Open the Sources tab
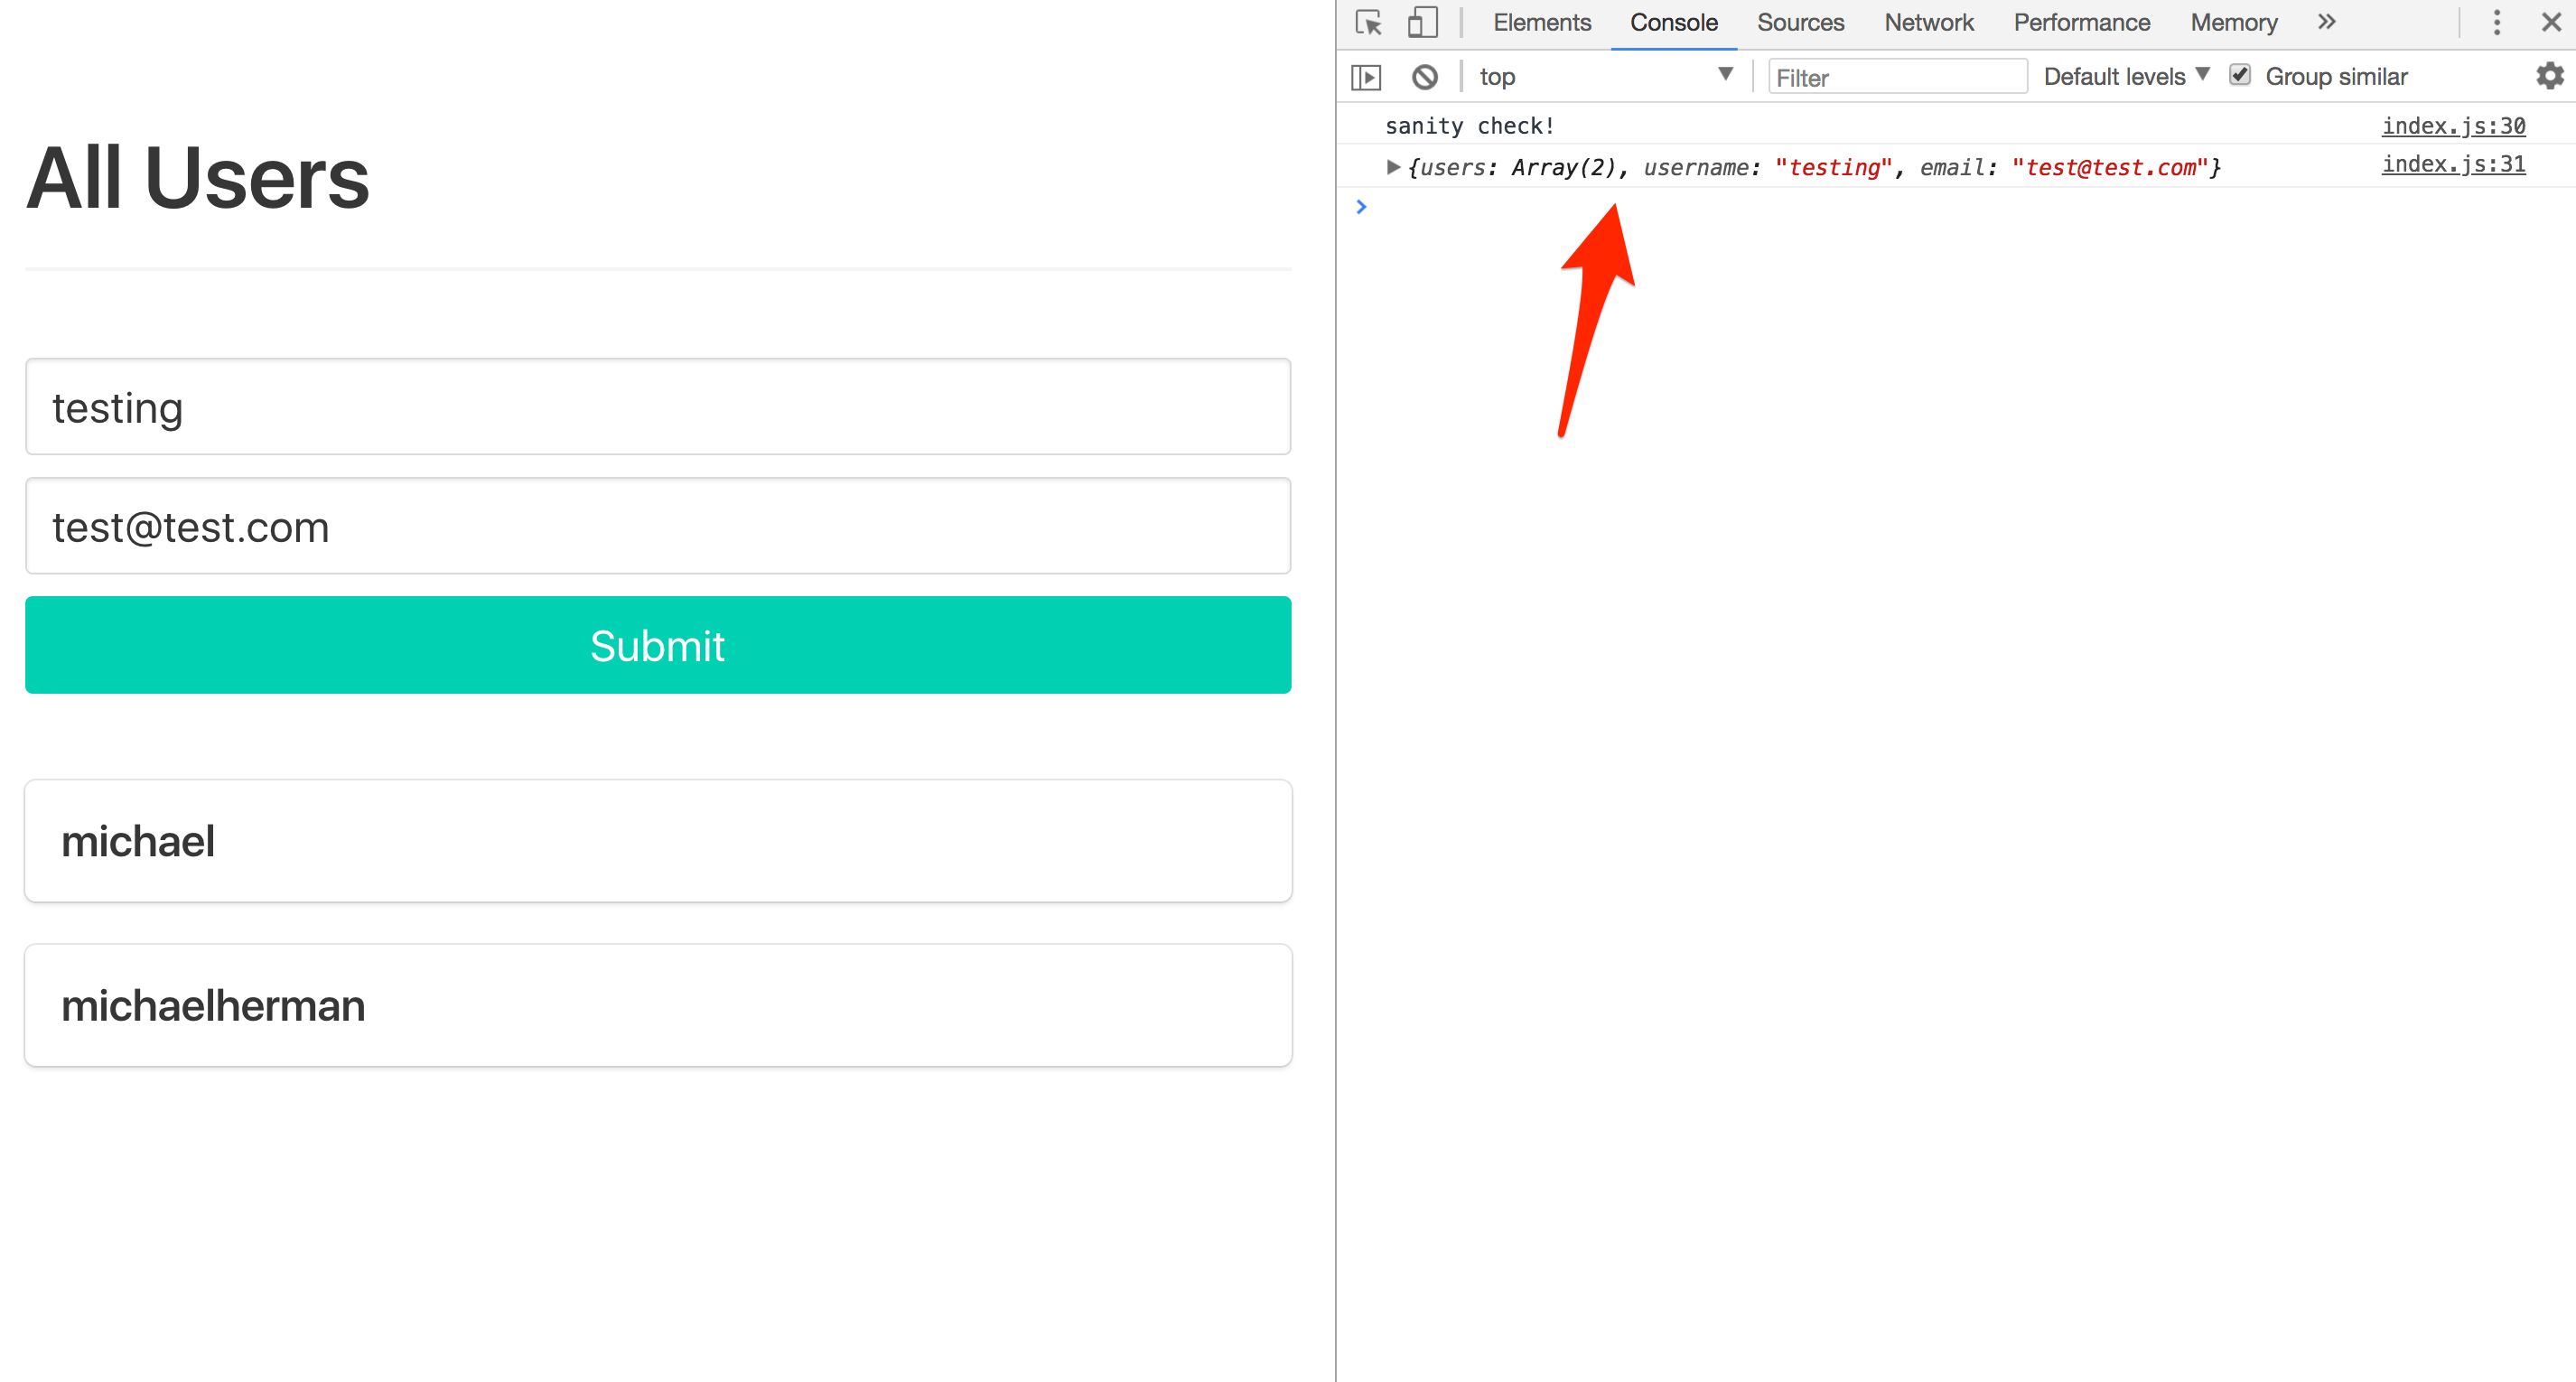The width and height of the screenshot is (2576, 1382). [1800, 23]
